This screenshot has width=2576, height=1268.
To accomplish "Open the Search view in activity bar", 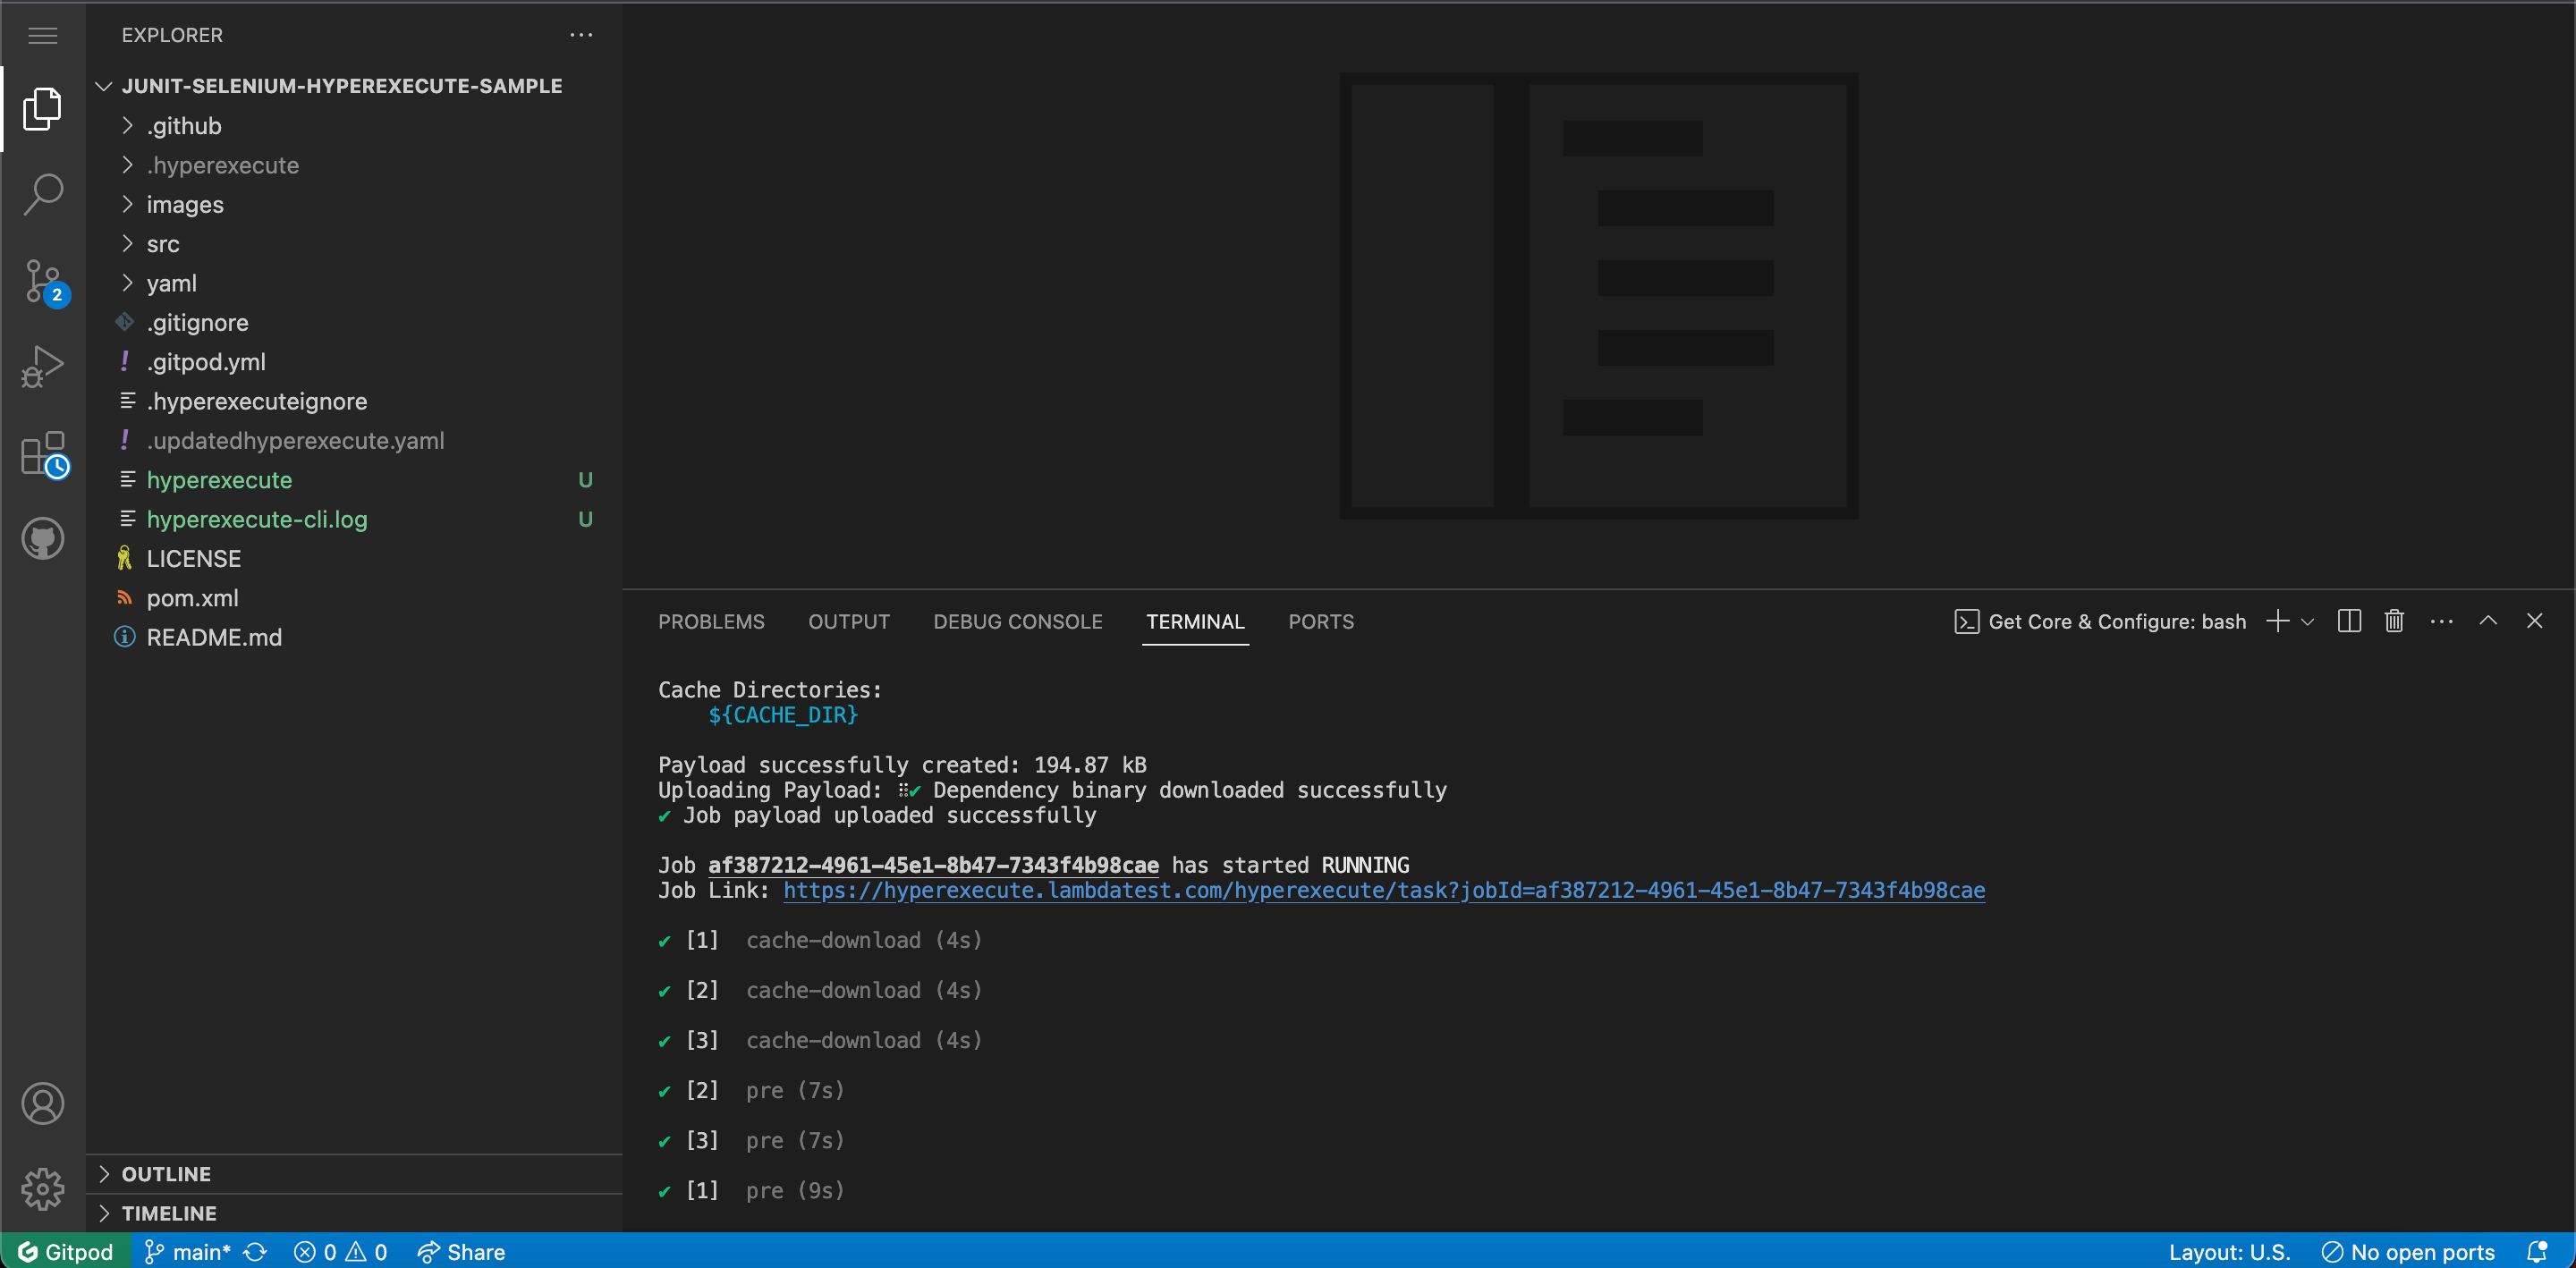I will click(x=43, y=194).
